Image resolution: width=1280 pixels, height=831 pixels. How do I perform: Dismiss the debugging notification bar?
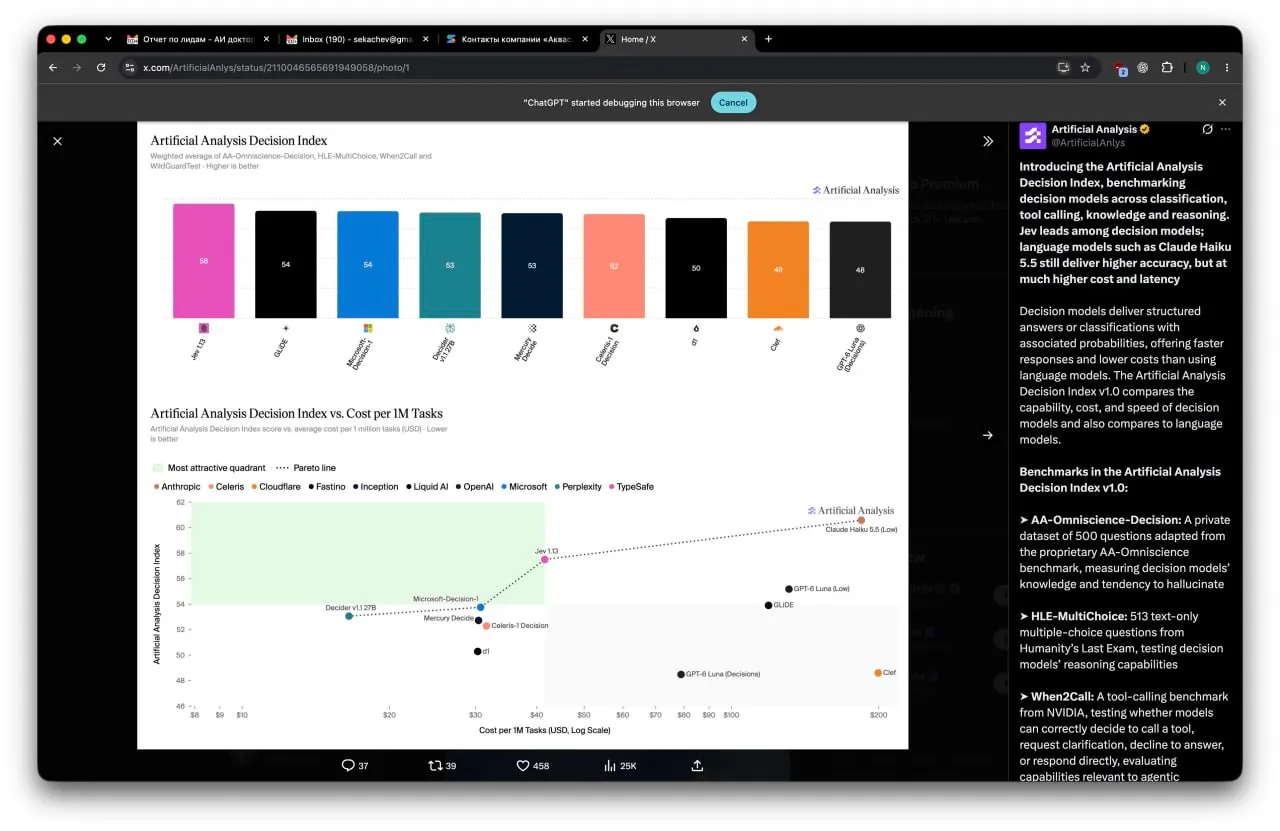tap(1222, 102)
